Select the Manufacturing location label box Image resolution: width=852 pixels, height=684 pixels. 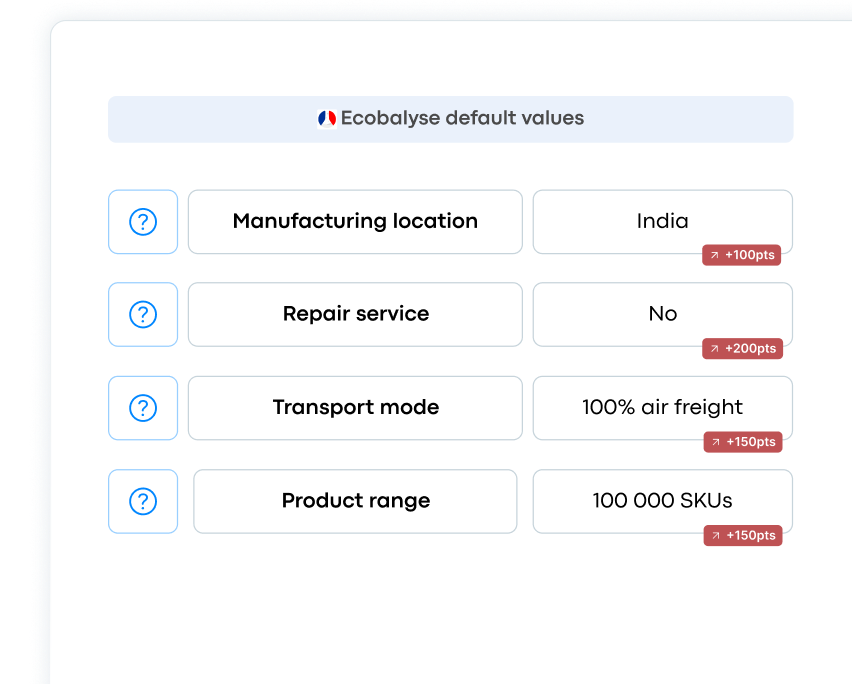pyautogui.click(x=355, y=222)
